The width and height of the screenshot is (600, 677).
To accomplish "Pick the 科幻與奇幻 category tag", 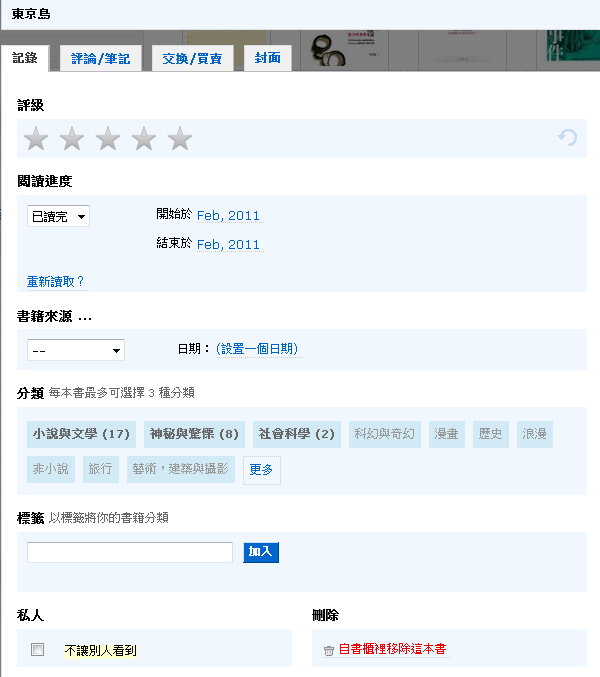I will (385, 434).
